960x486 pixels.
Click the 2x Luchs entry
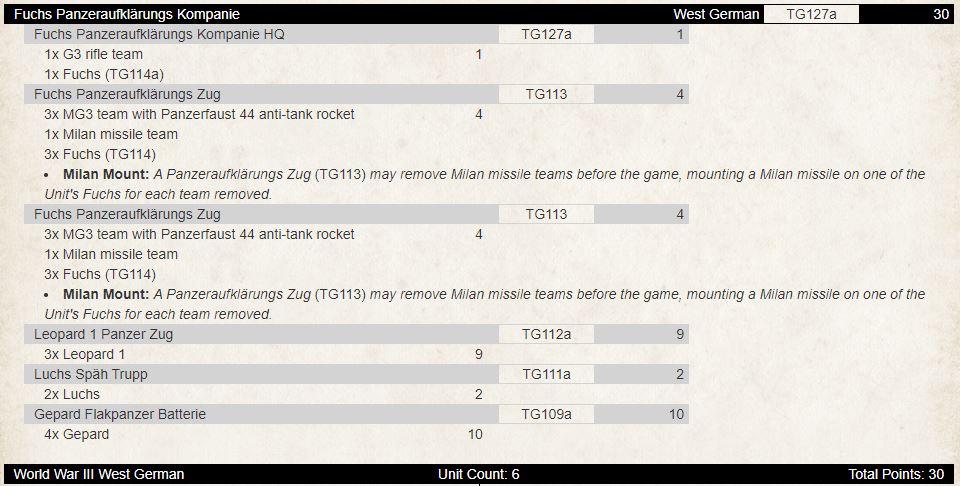(x=72, y=394)
